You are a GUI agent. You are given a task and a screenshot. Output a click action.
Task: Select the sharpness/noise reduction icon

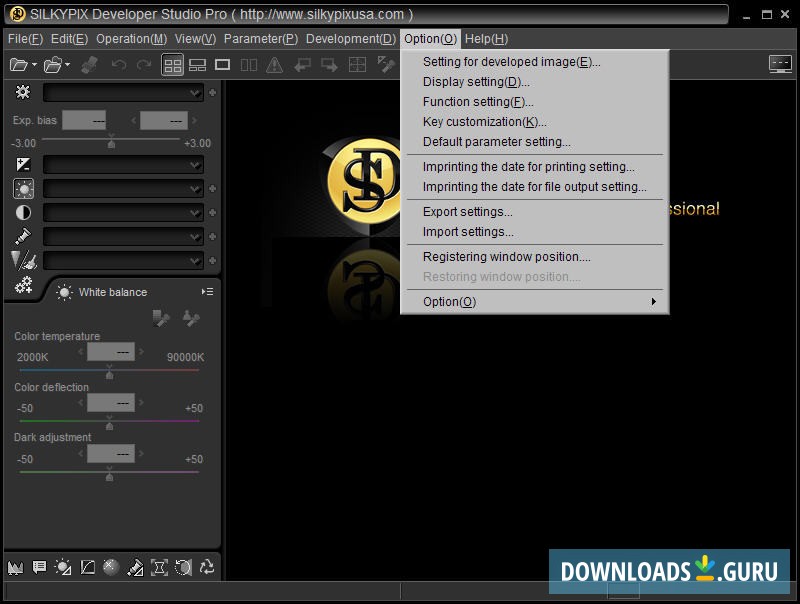(x=23, y=261)
